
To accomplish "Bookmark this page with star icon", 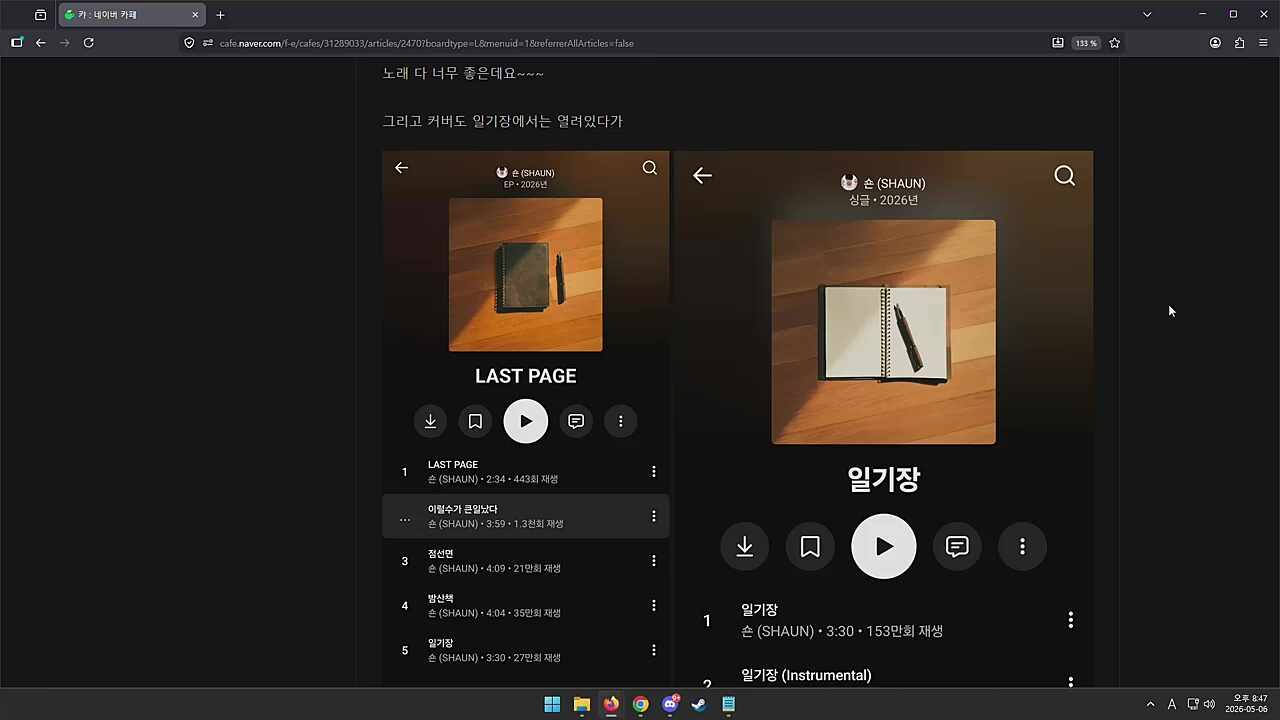I will pyautogui.click(x=1114, y=43).
